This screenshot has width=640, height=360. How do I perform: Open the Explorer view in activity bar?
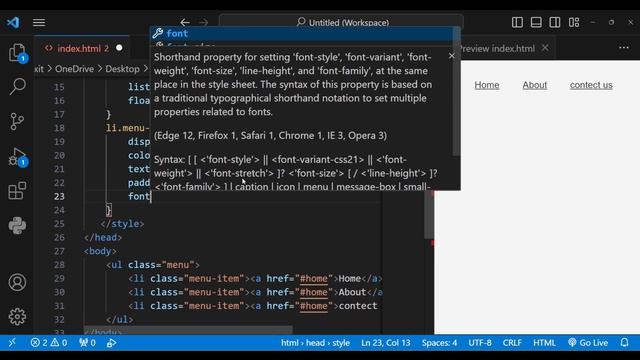click(x=17, y=53)
